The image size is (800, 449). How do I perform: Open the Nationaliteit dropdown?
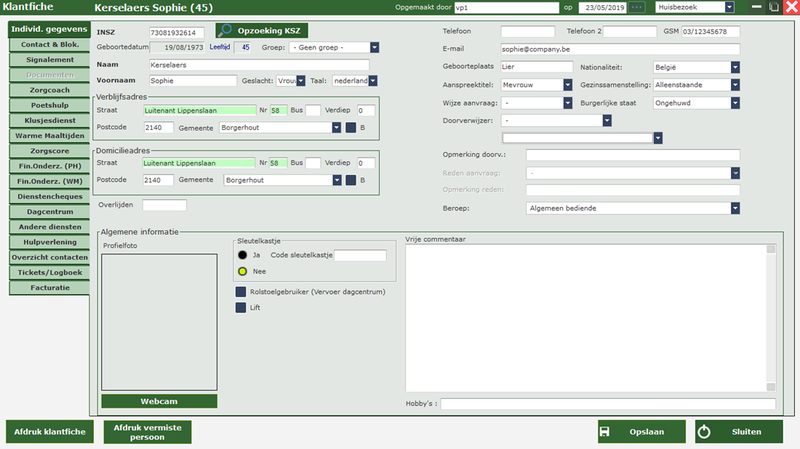coord(735,67)
